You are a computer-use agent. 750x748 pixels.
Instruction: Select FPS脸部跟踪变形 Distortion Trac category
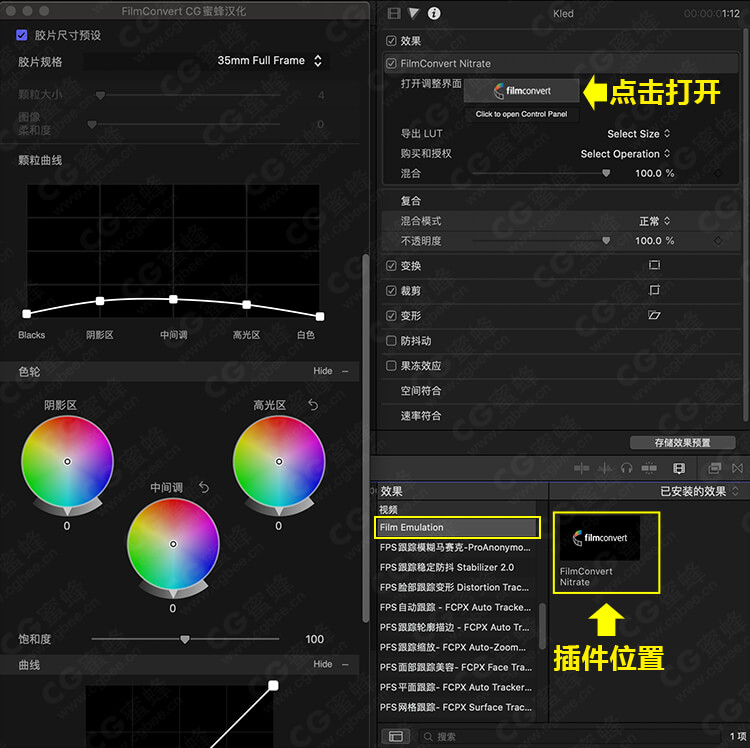pos(454,587)
